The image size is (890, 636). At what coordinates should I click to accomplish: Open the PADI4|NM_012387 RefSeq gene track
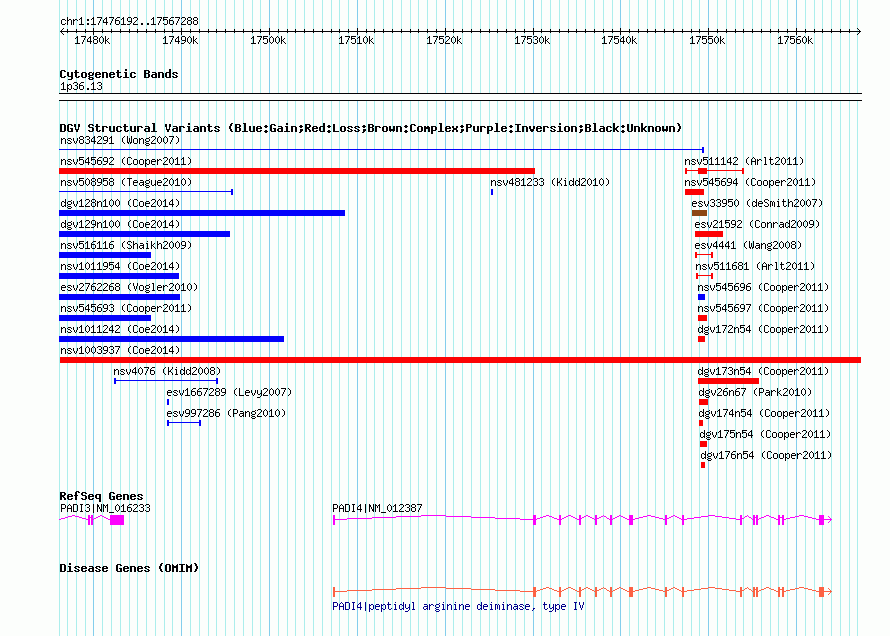[582, 520]
